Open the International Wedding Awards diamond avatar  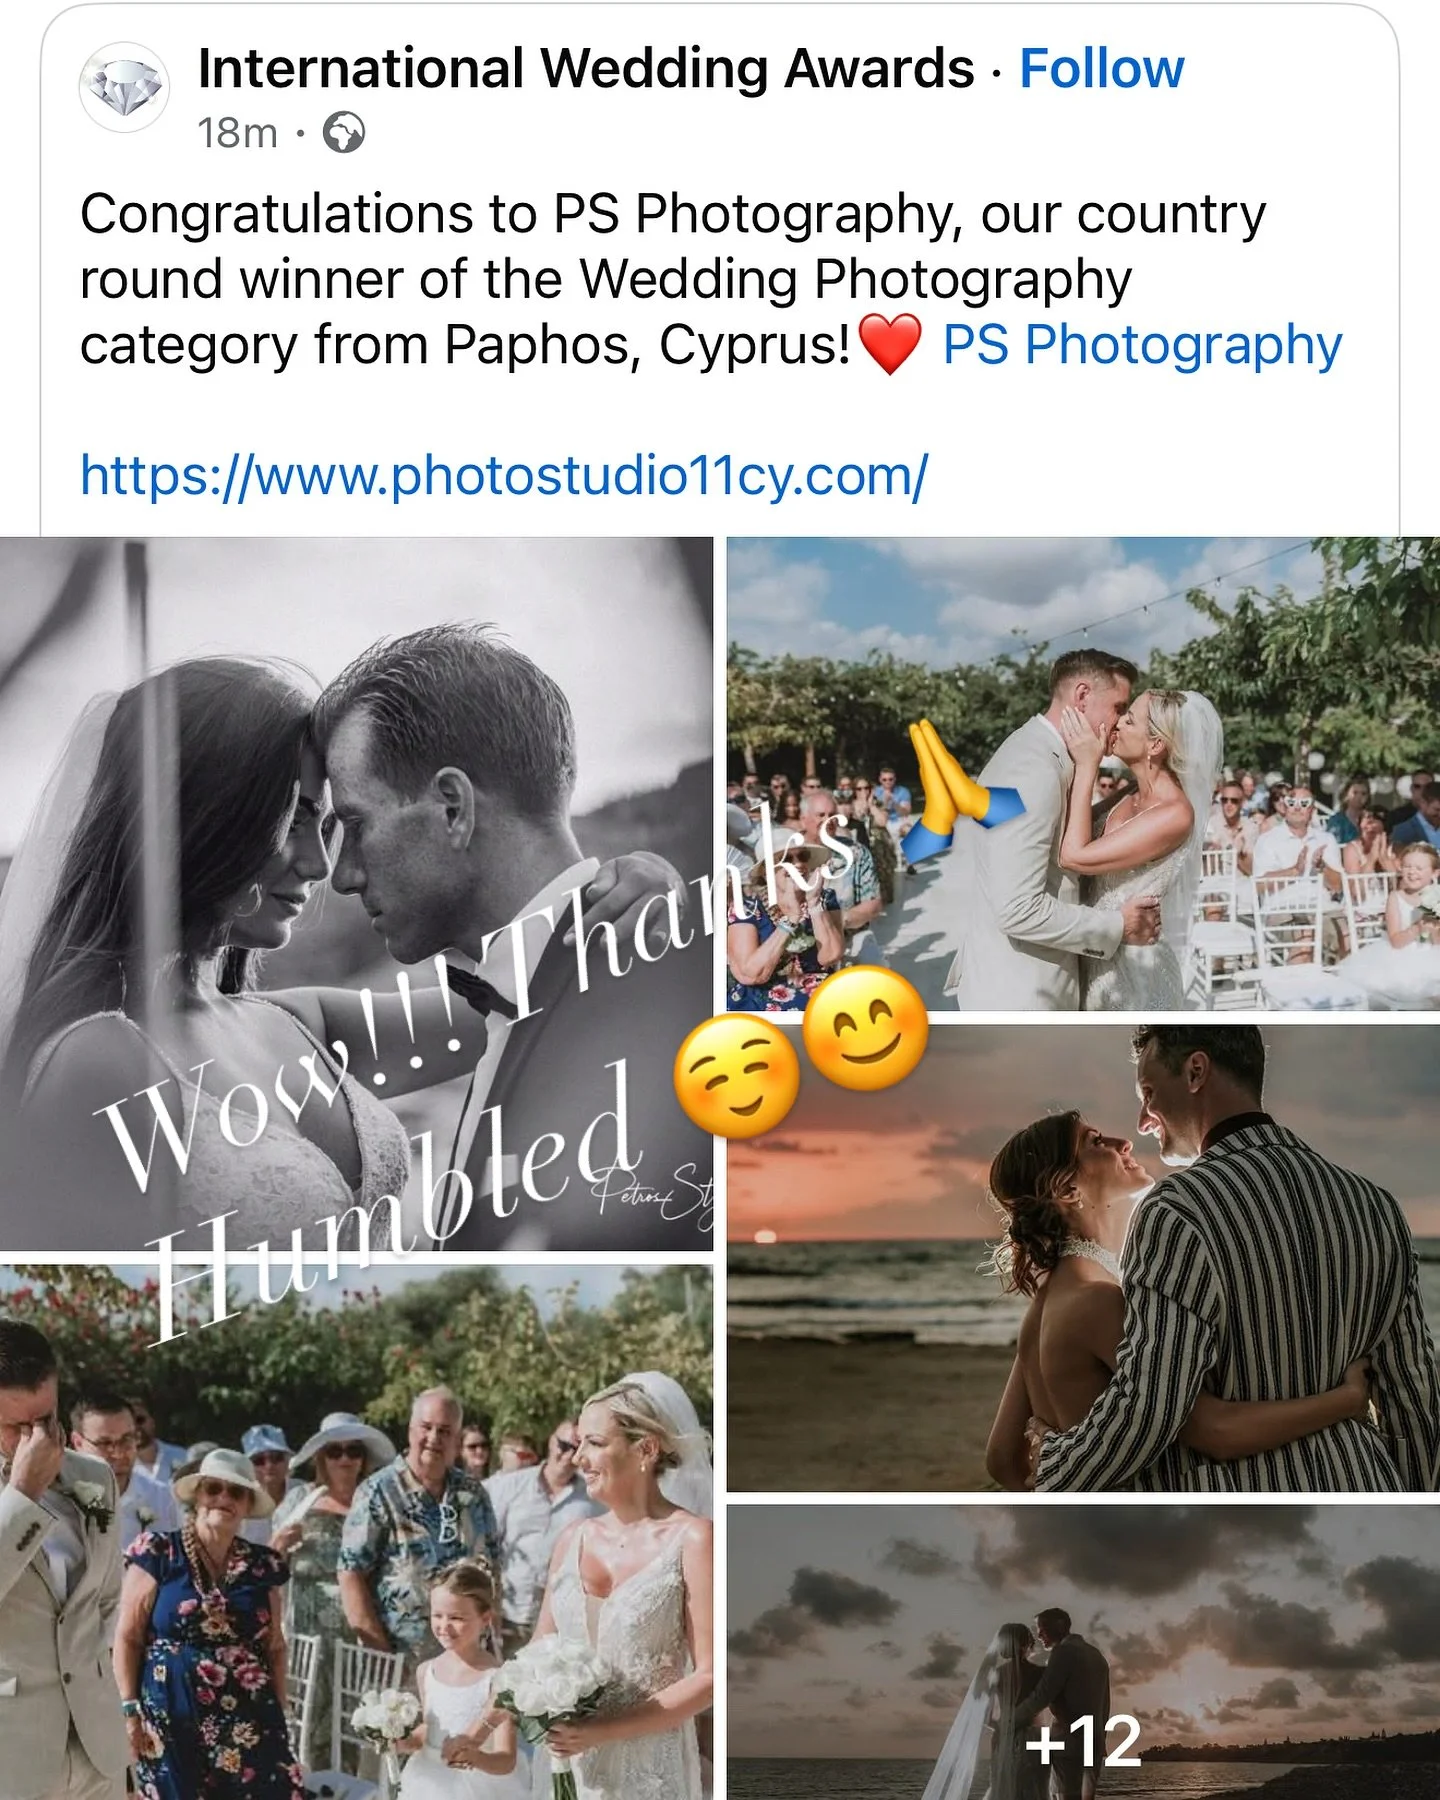[x=124, y=87]
